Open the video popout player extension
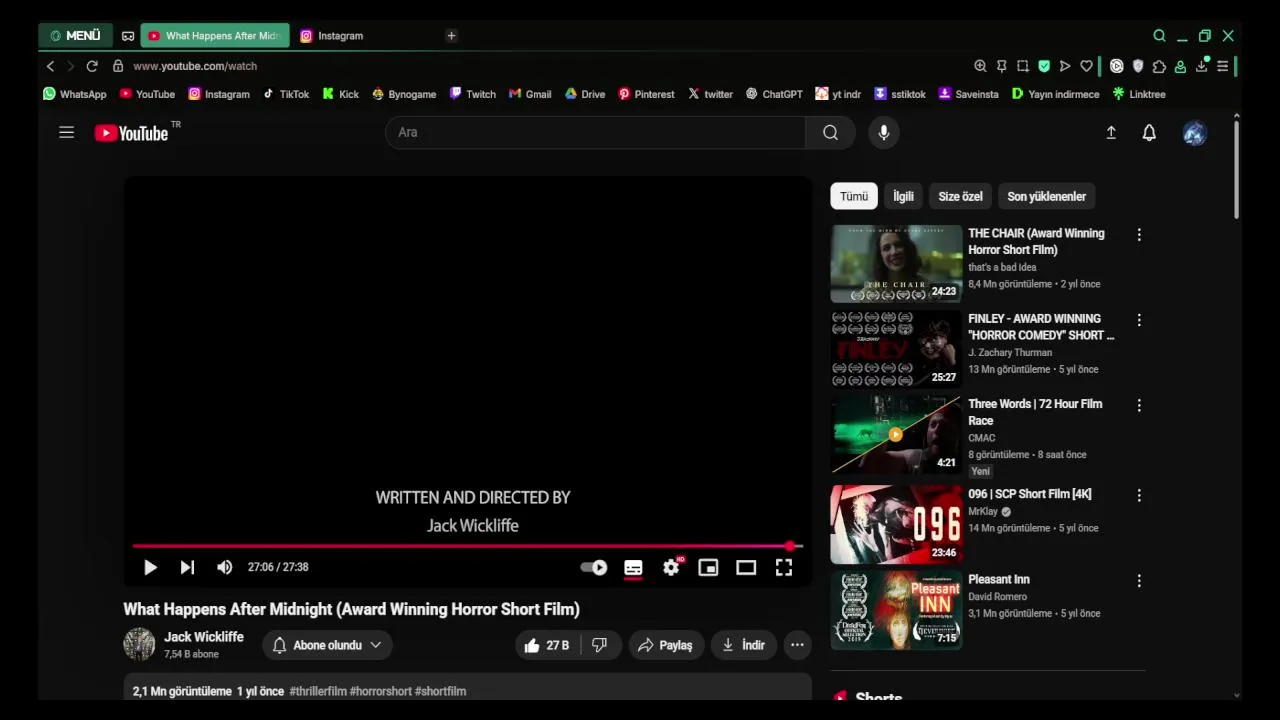The image size is (1280, 720). point(1117,66)
